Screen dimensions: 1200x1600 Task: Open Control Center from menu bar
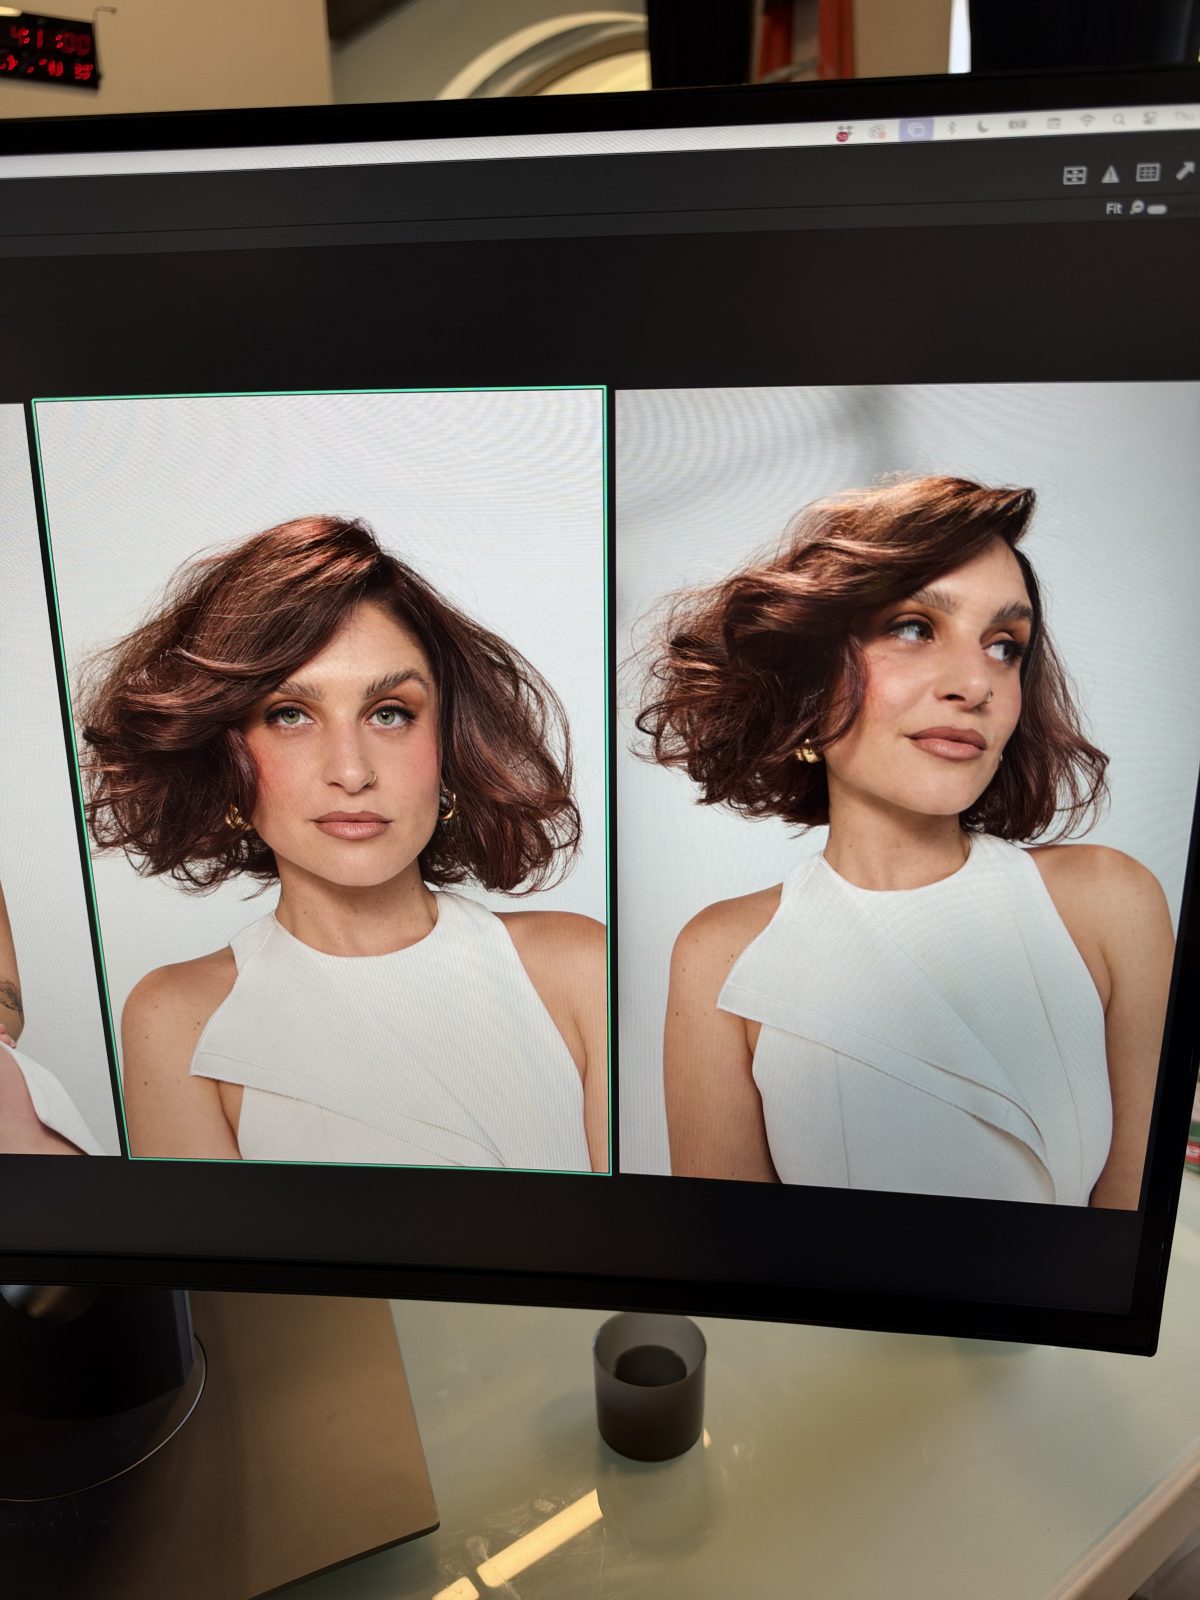(x=1150, y=118)
